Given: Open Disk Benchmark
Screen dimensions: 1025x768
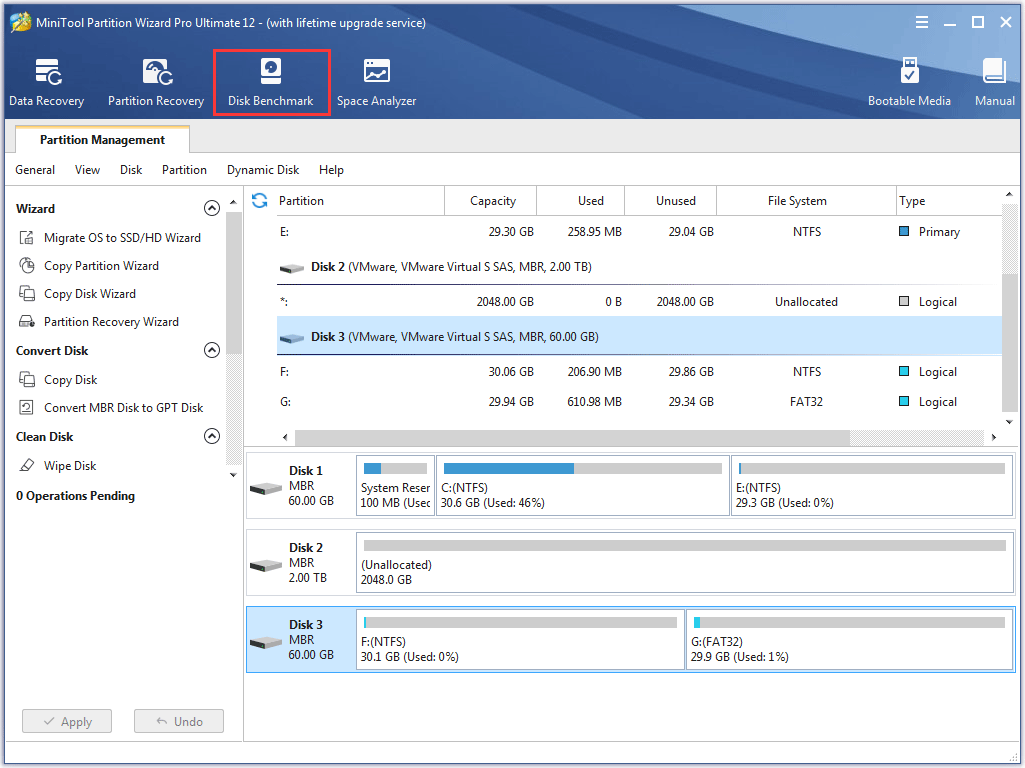Looking at the screenshot, I should (x=271, y=80).
